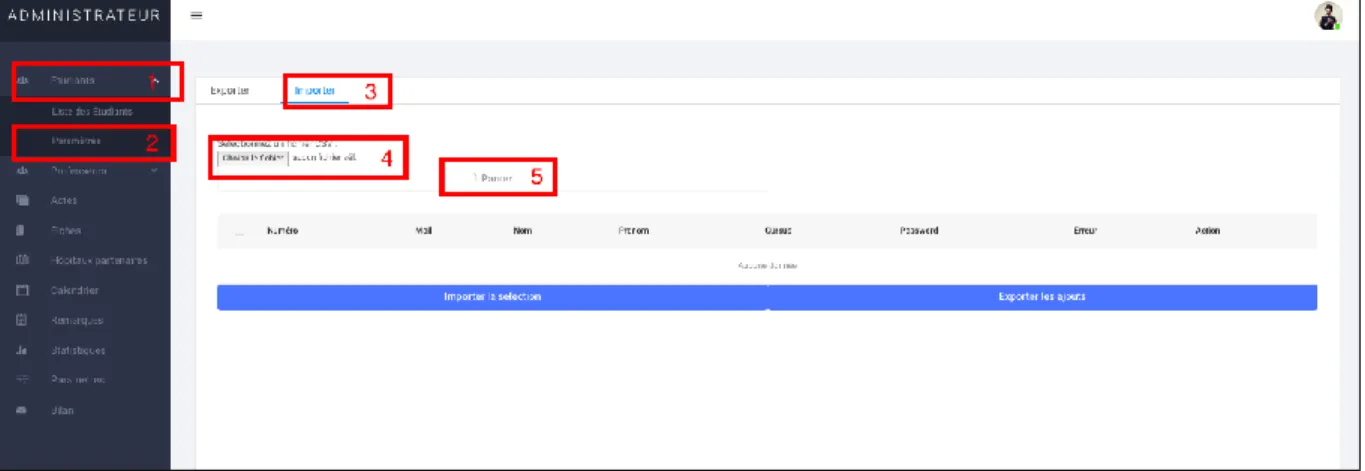Click the Numéro column header

point(282,231)
